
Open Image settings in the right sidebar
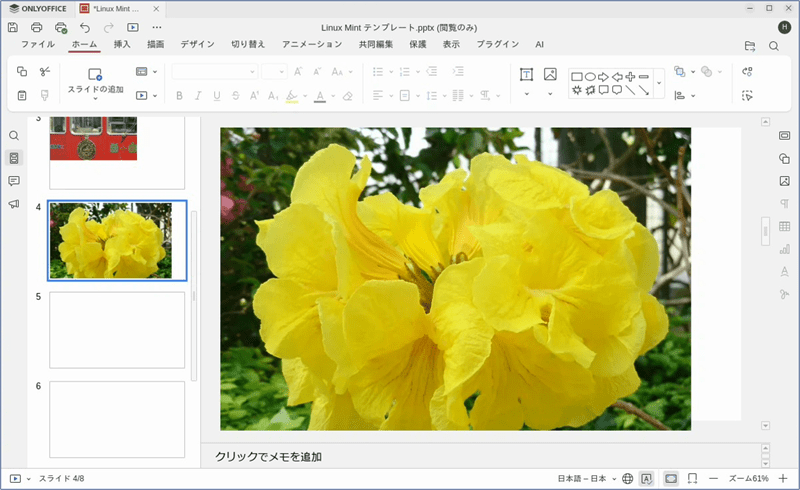click(784, 181)
